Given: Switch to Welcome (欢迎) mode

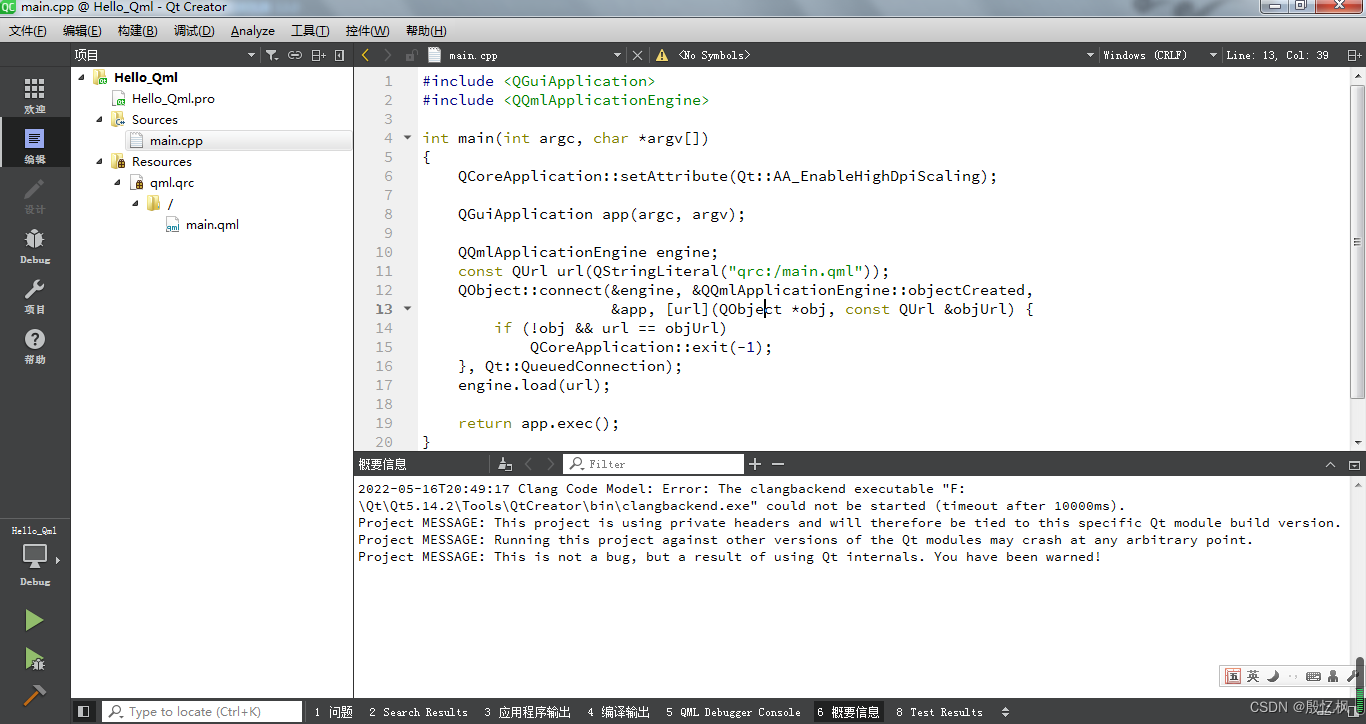Looking at the screenshot, I should click(x=35, y=95).
